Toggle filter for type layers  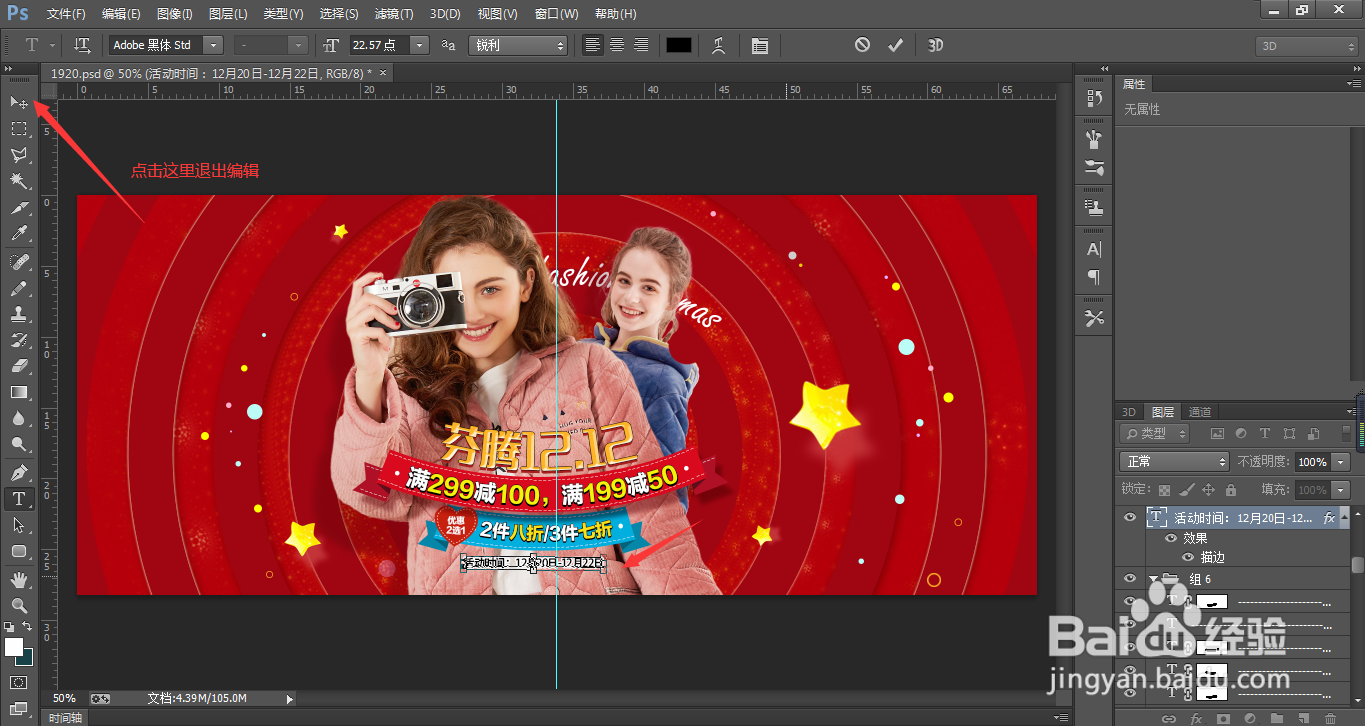click(1264, 434)
